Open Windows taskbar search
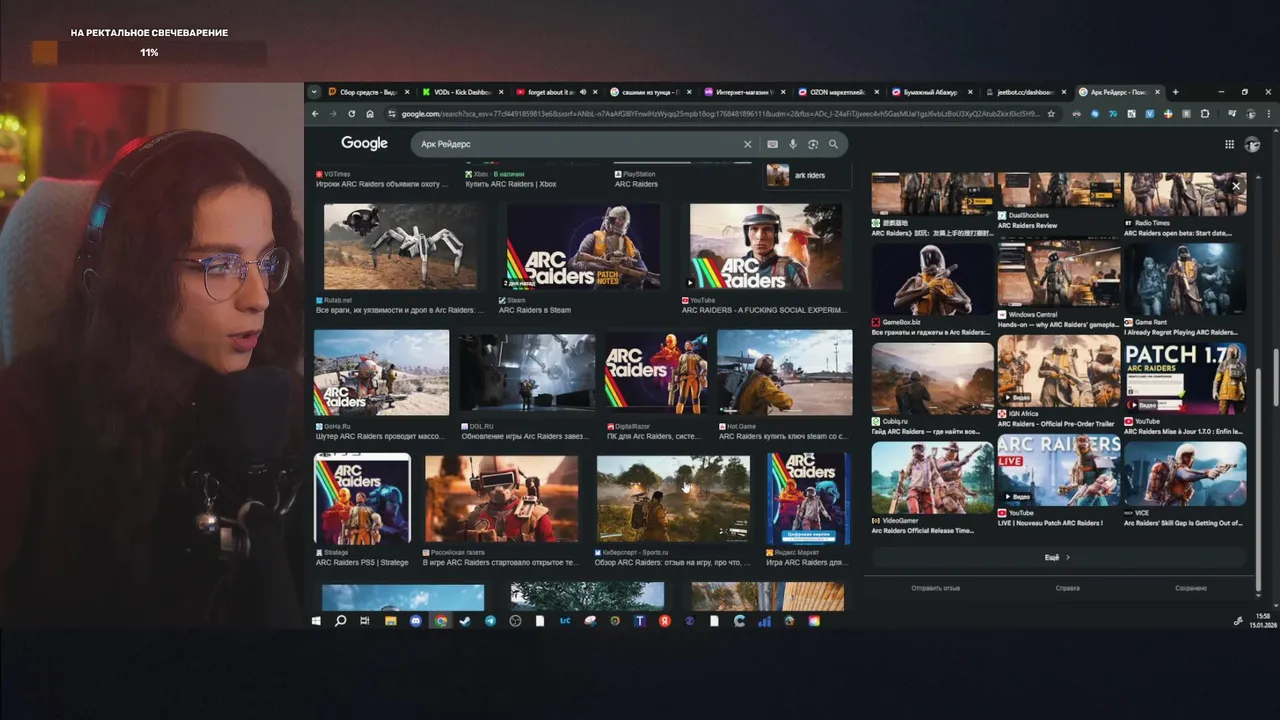The height and width of the screenshot is (720, 1280). 340,621
